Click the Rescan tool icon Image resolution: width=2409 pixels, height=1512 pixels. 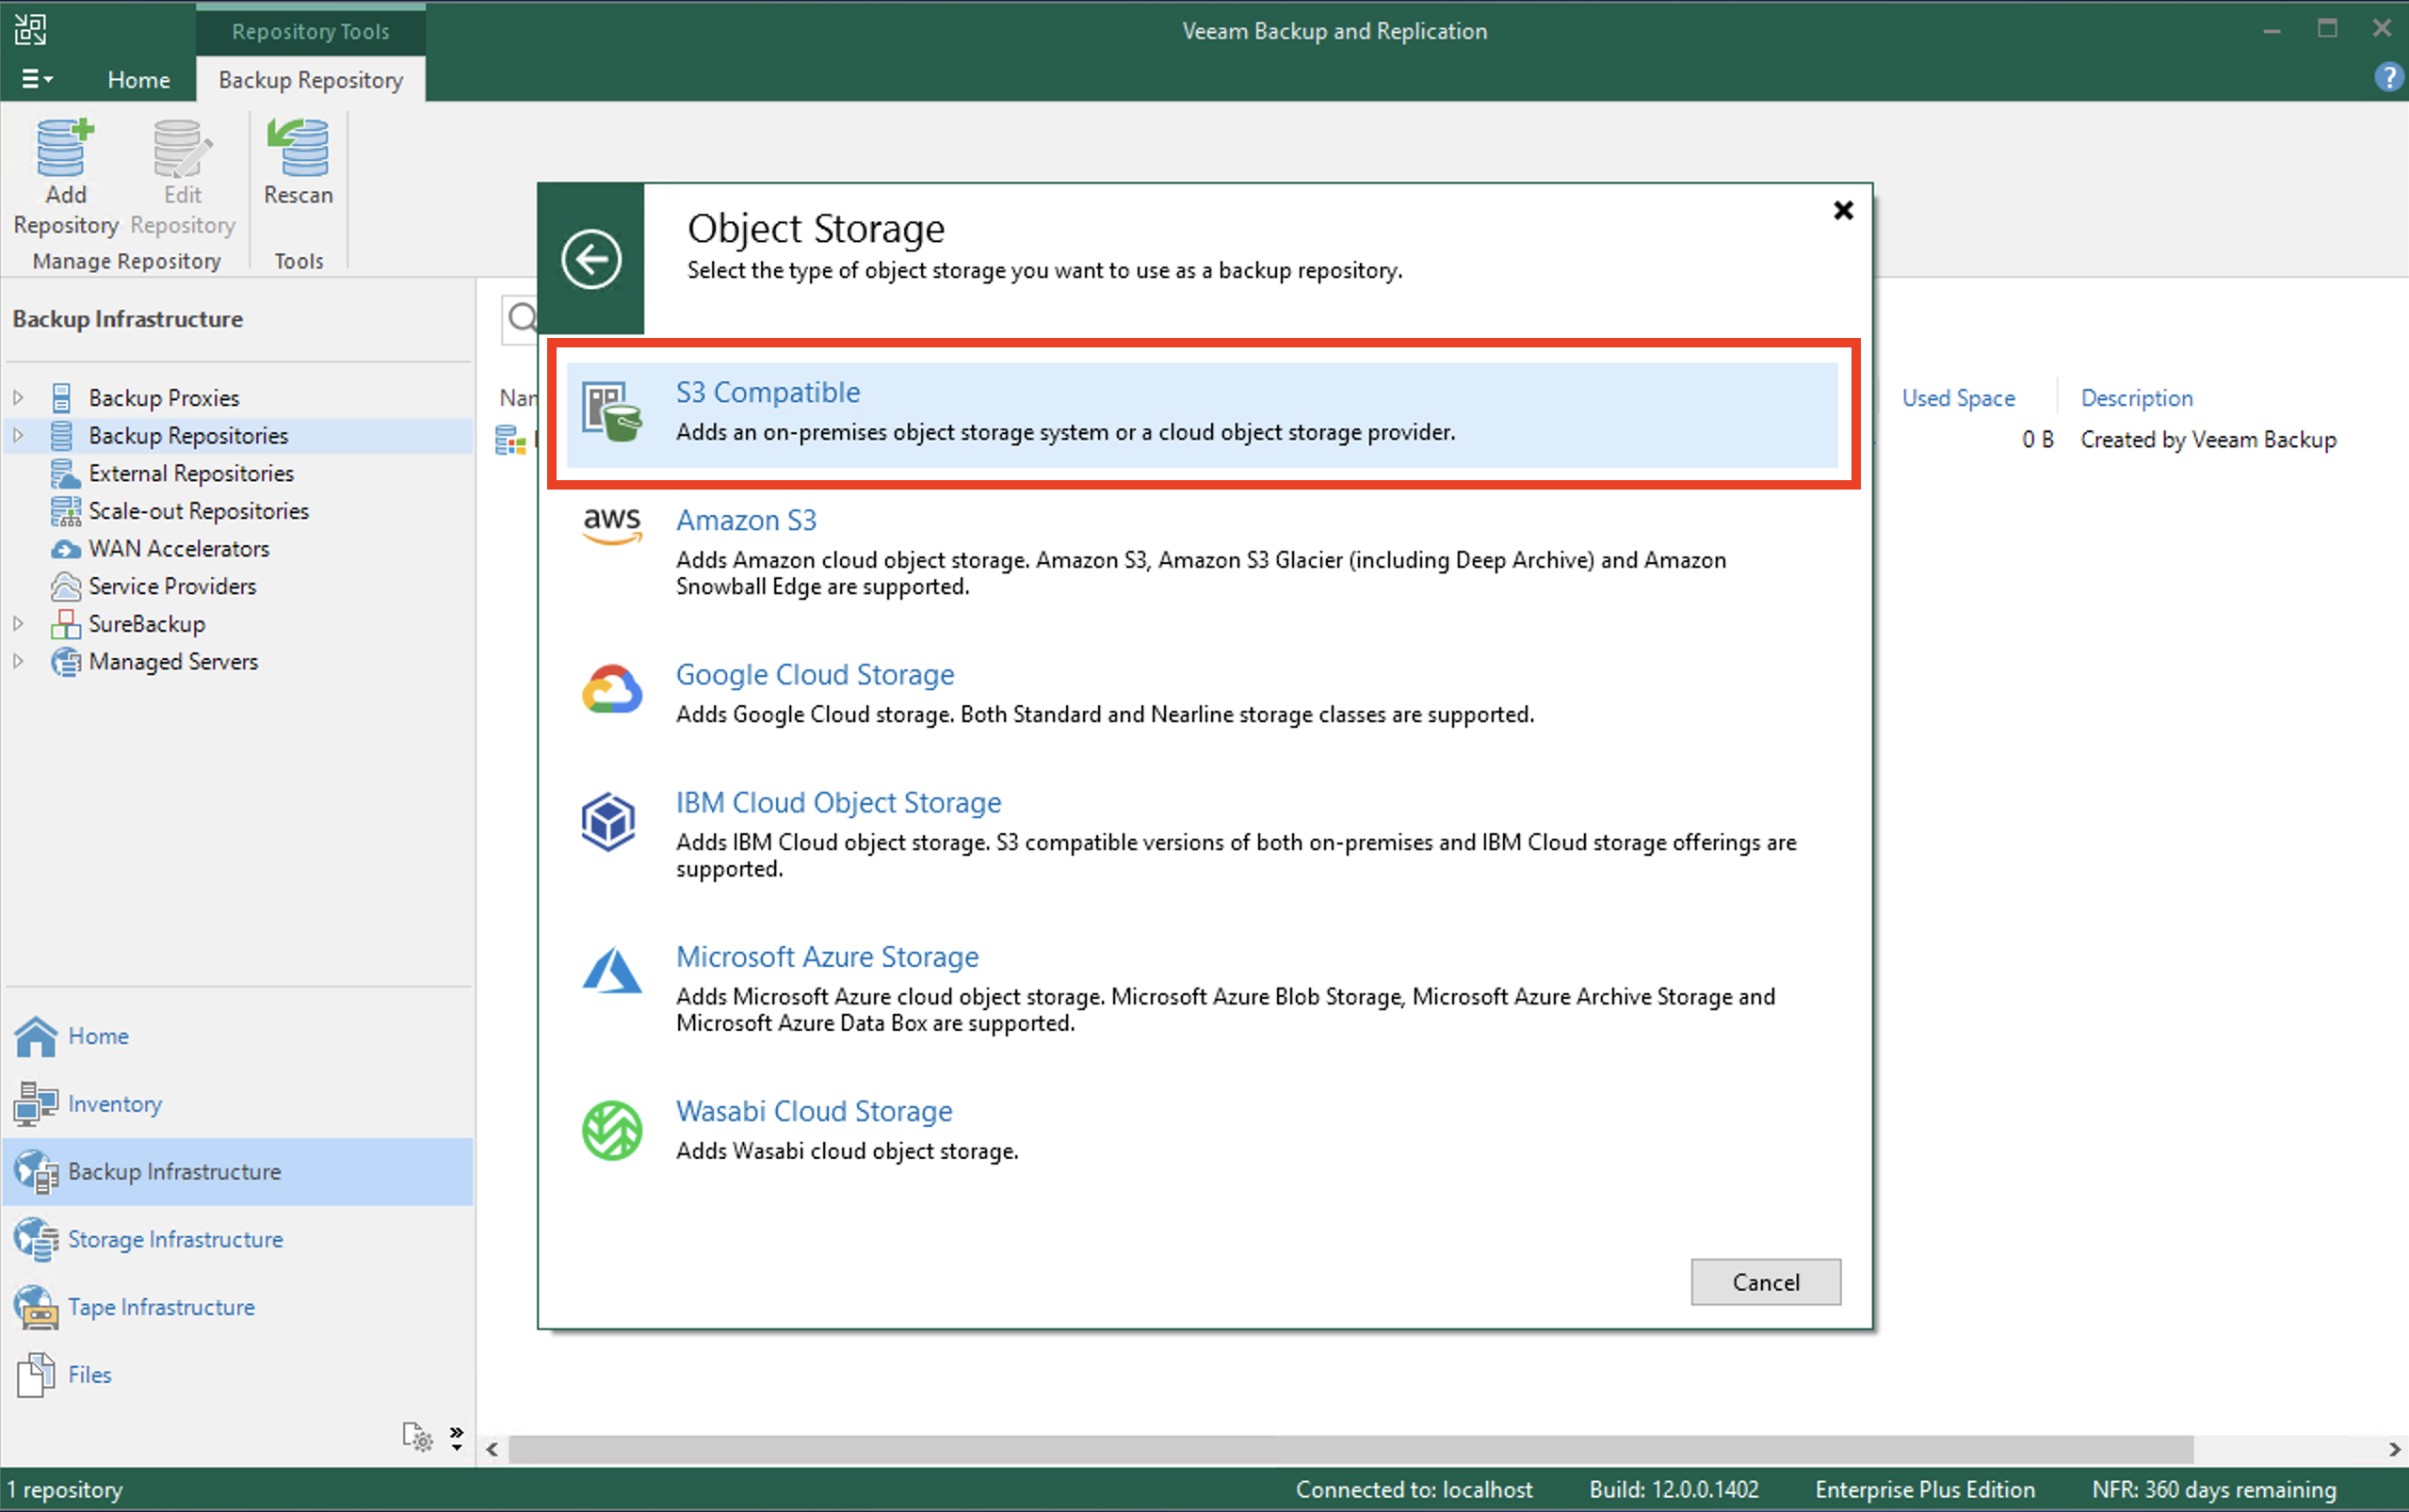[298, 148]
